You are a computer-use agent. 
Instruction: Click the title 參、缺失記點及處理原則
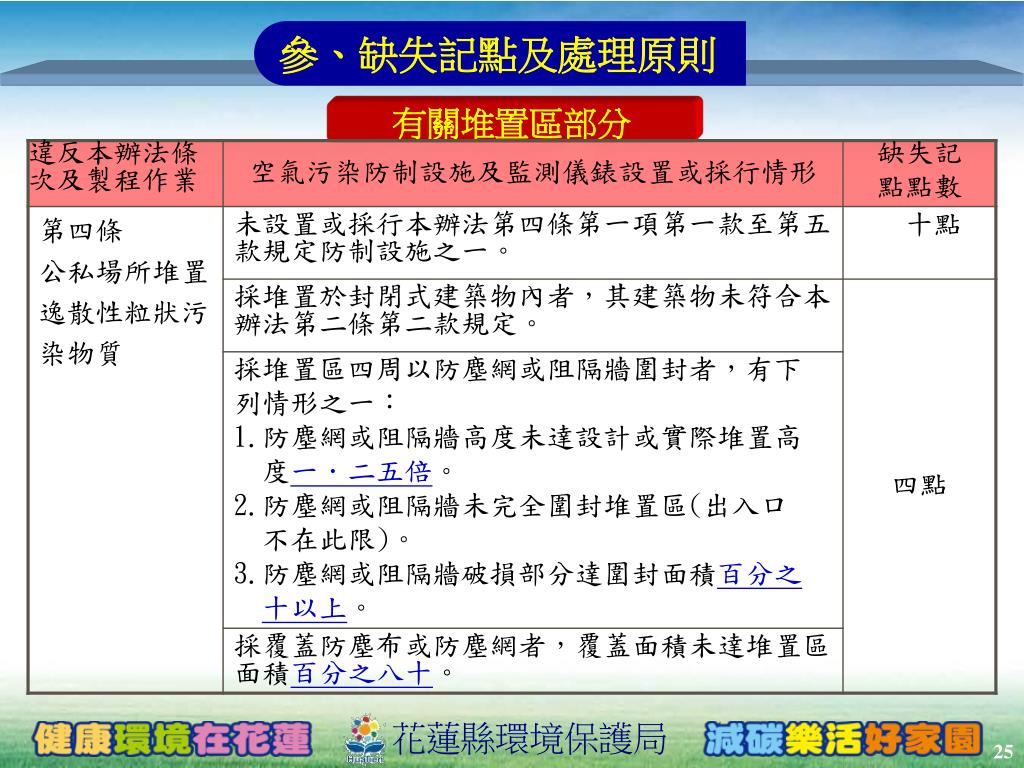tap(499, 54)
